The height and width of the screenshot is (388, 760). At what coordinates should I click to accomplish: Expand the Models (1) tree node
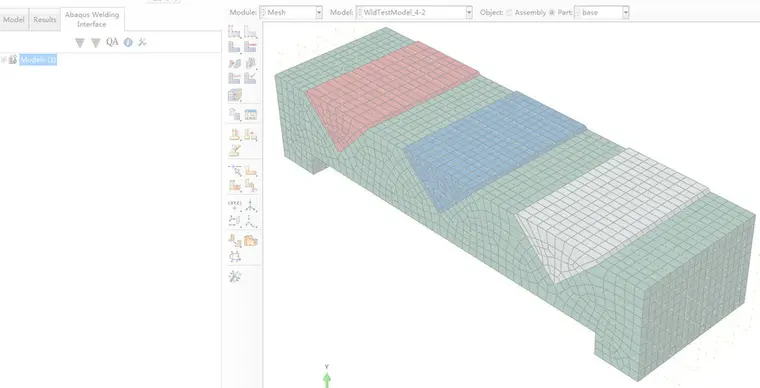(x=3, y=60)
